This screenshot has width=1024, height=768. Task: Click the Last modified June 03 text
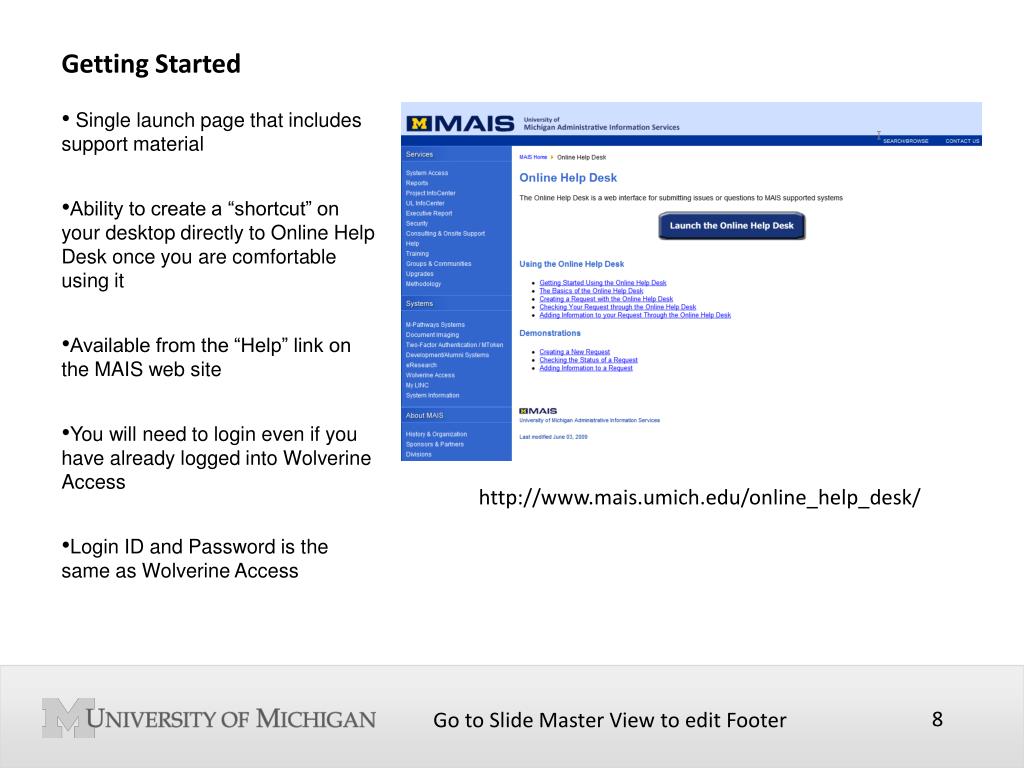(553, 437)
